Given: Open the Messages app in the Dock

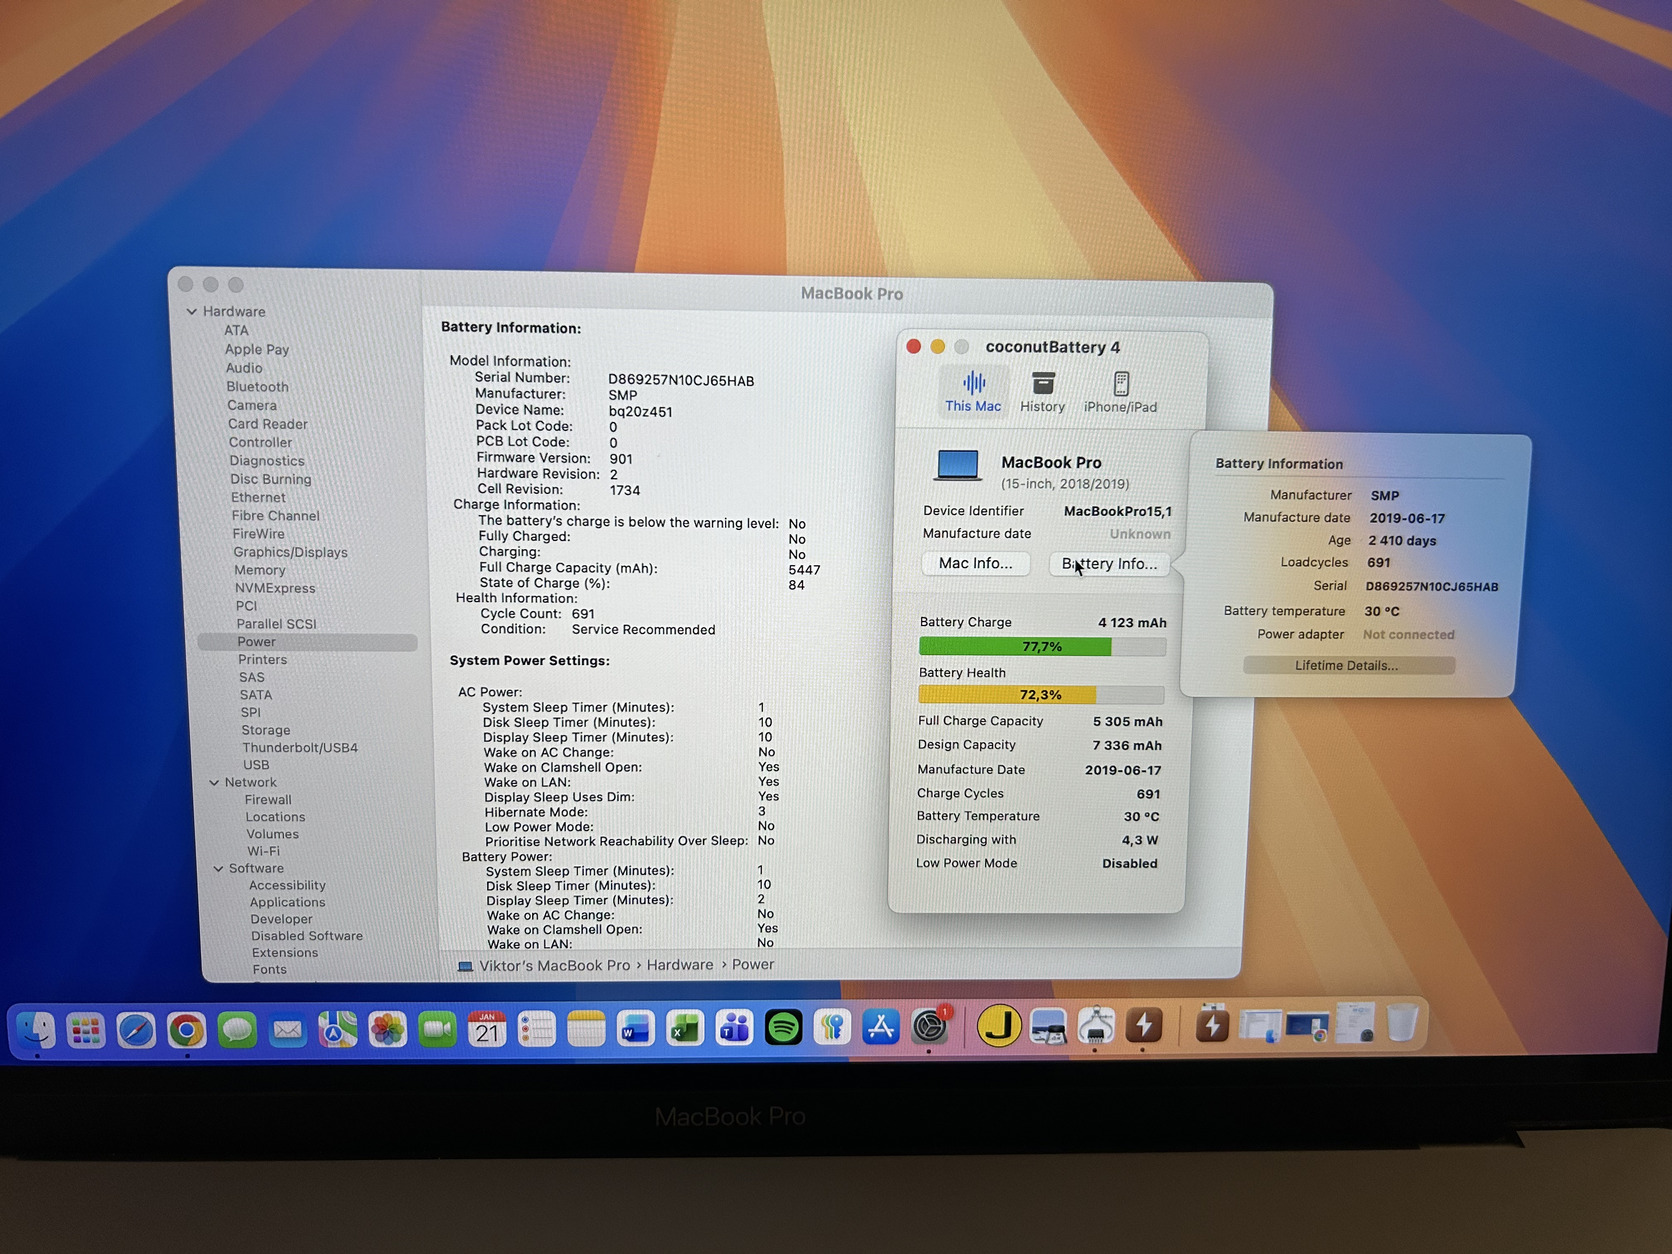Looking at the screenshot, I should (237, 1029).
